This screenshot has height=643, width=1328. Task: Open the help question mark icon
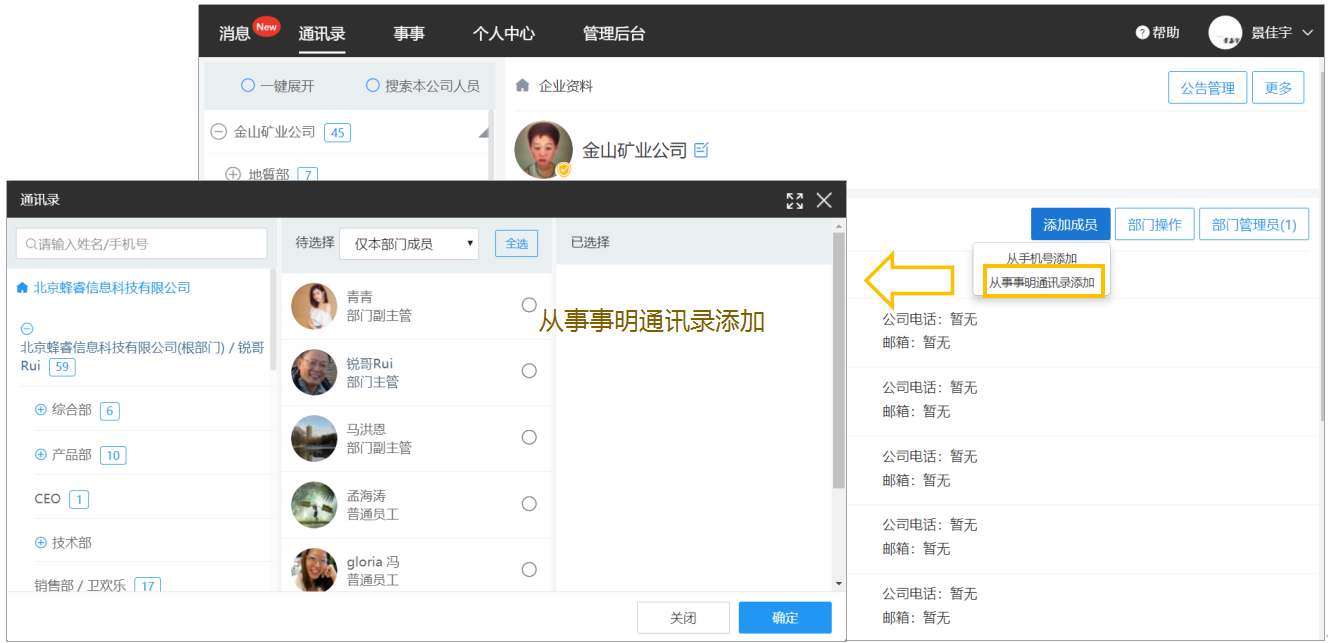[x=1142, y=33]
